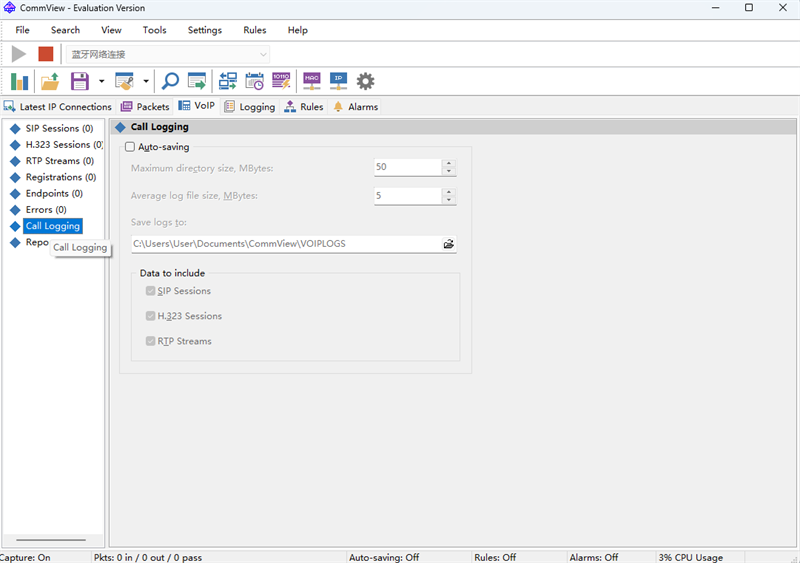The height and width of the screenshot is (563, 800).
Task: Open the calendar scheduler icon
Action: pos(254,81)
